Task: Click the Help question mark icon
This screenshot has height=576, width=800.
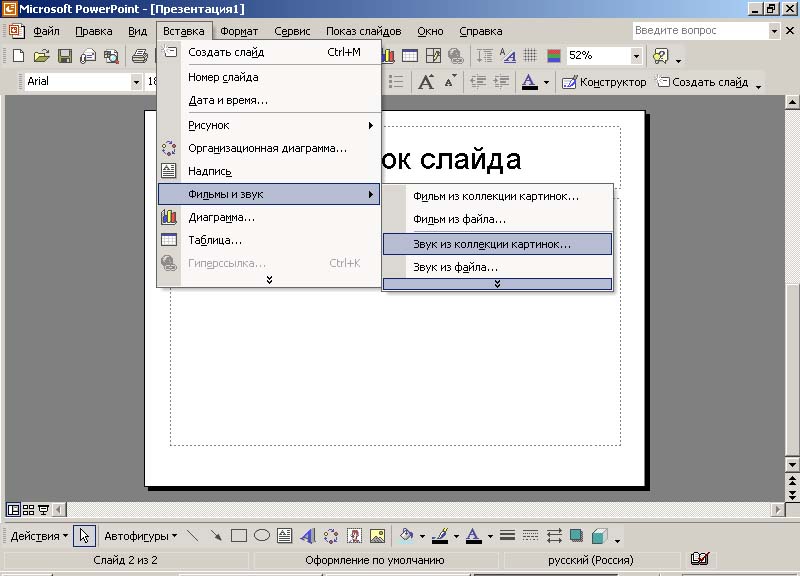Action: point(661,56)
